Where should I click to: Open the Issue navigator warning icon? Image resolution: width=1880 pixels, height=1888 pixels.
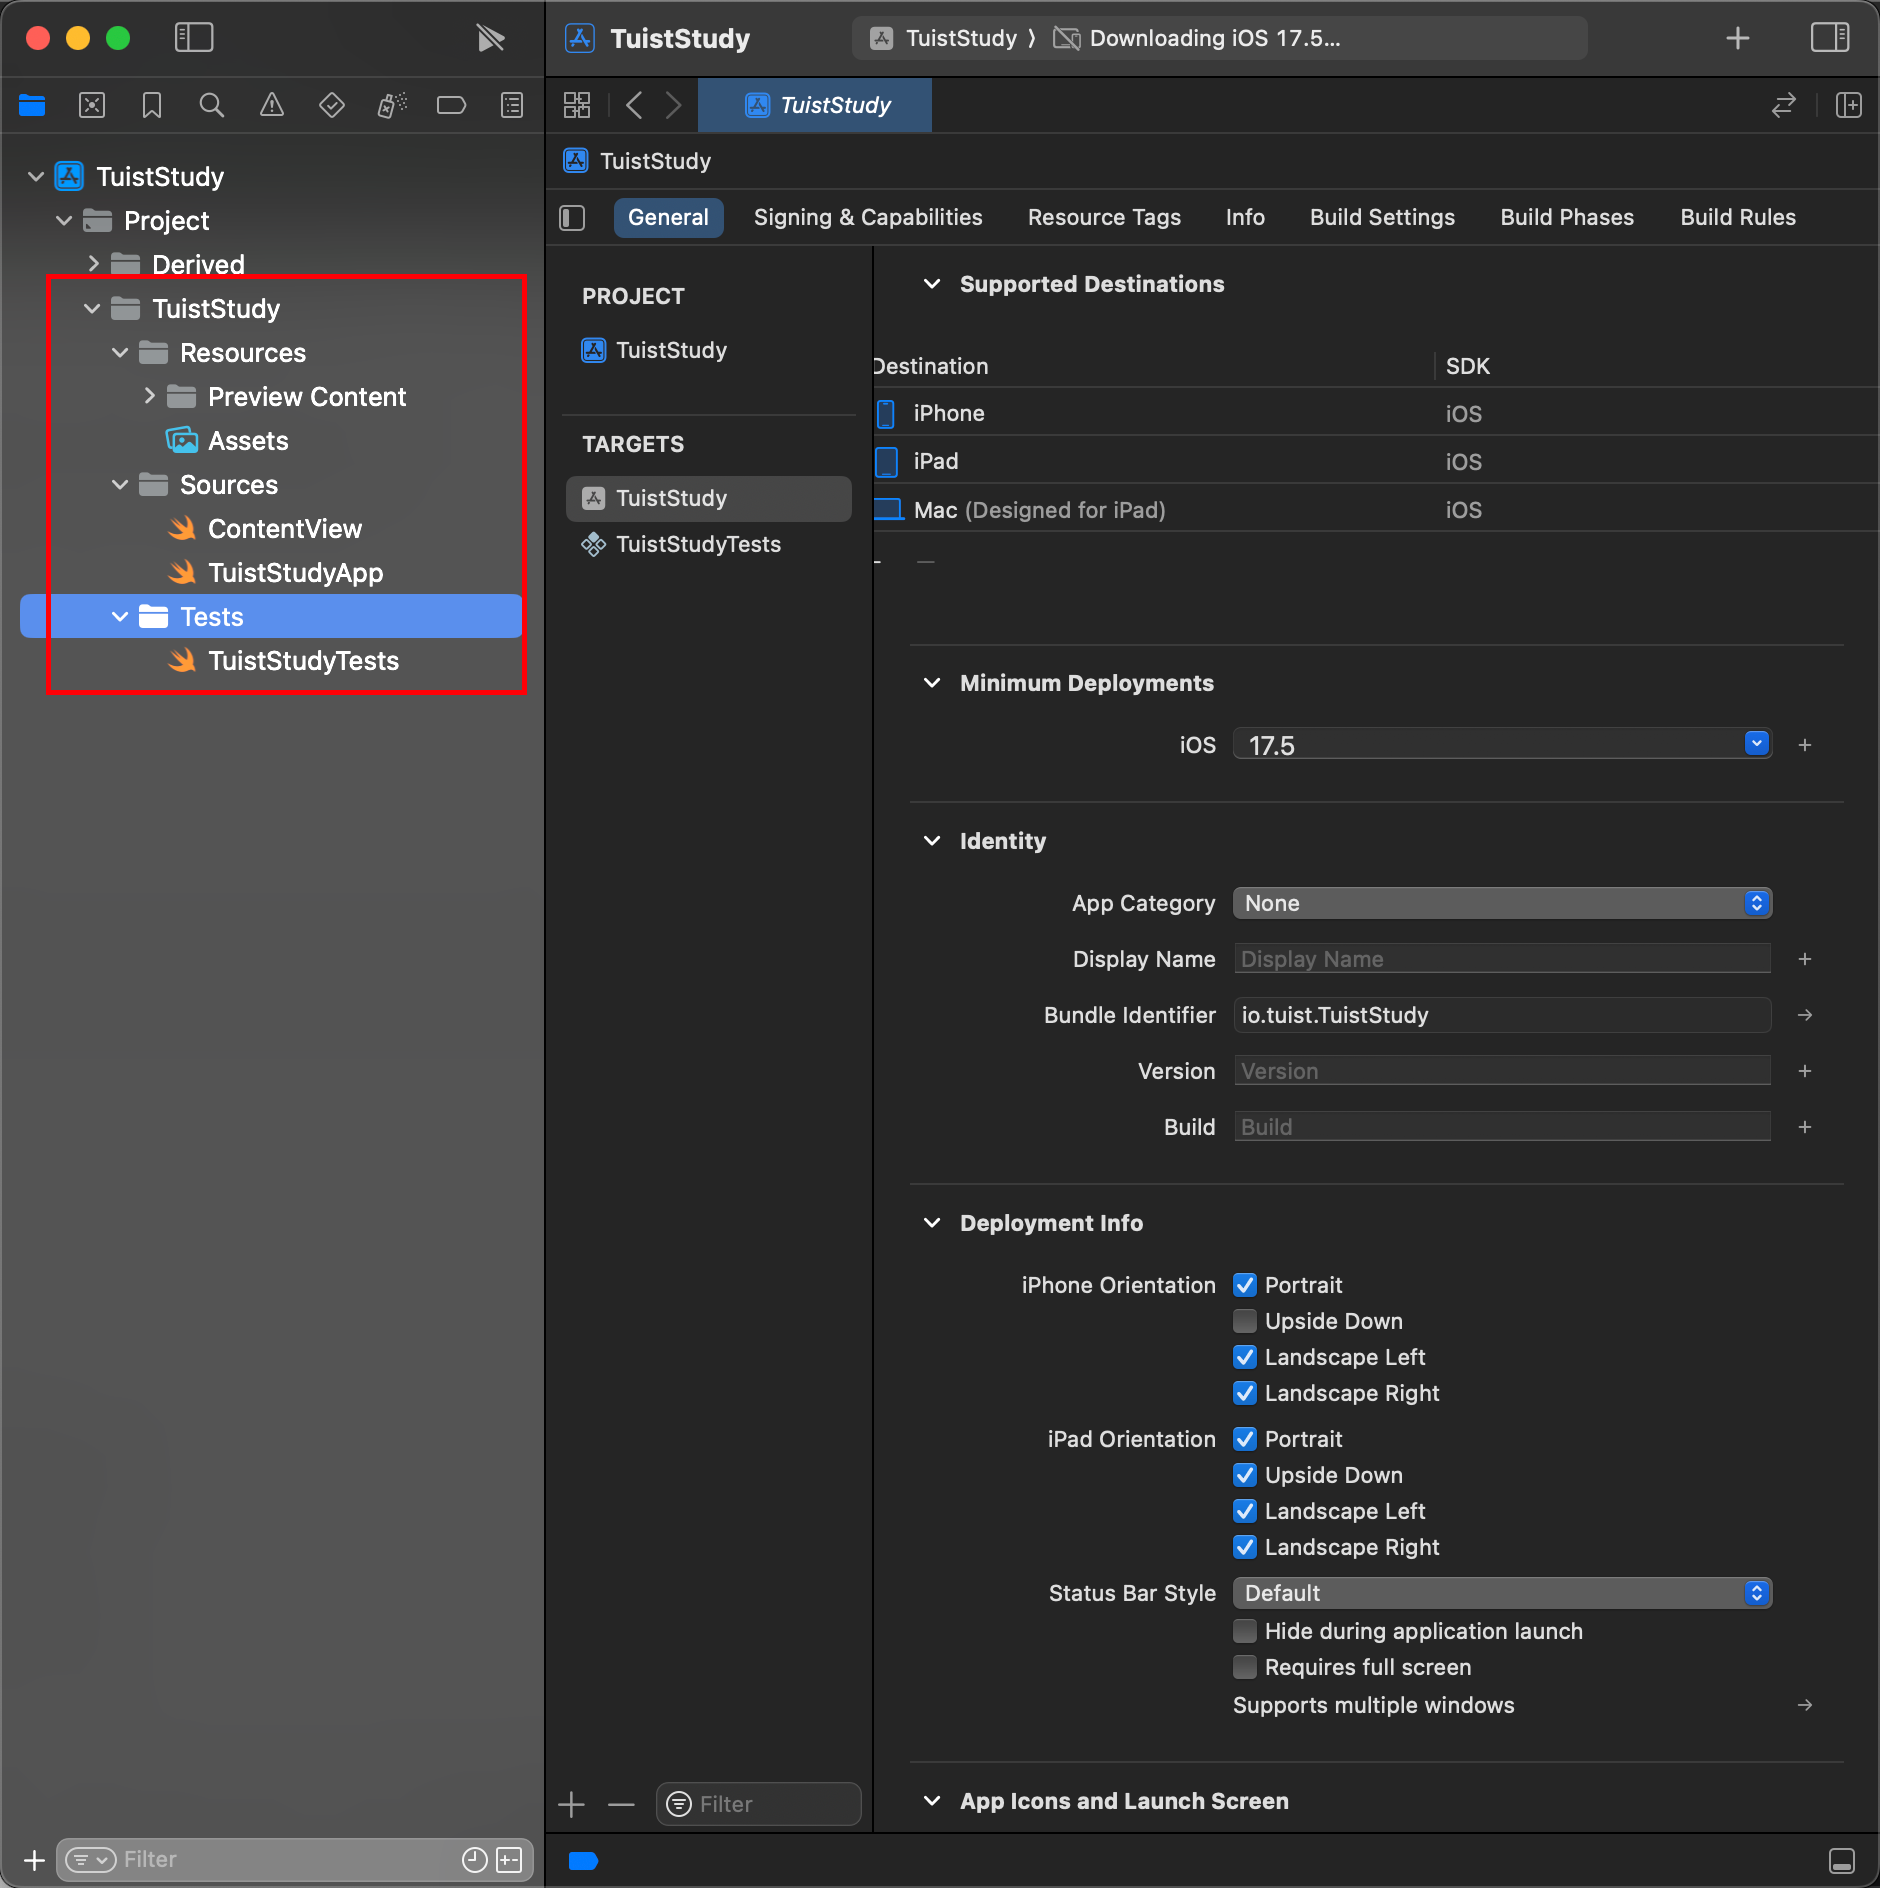pos(272,105)
